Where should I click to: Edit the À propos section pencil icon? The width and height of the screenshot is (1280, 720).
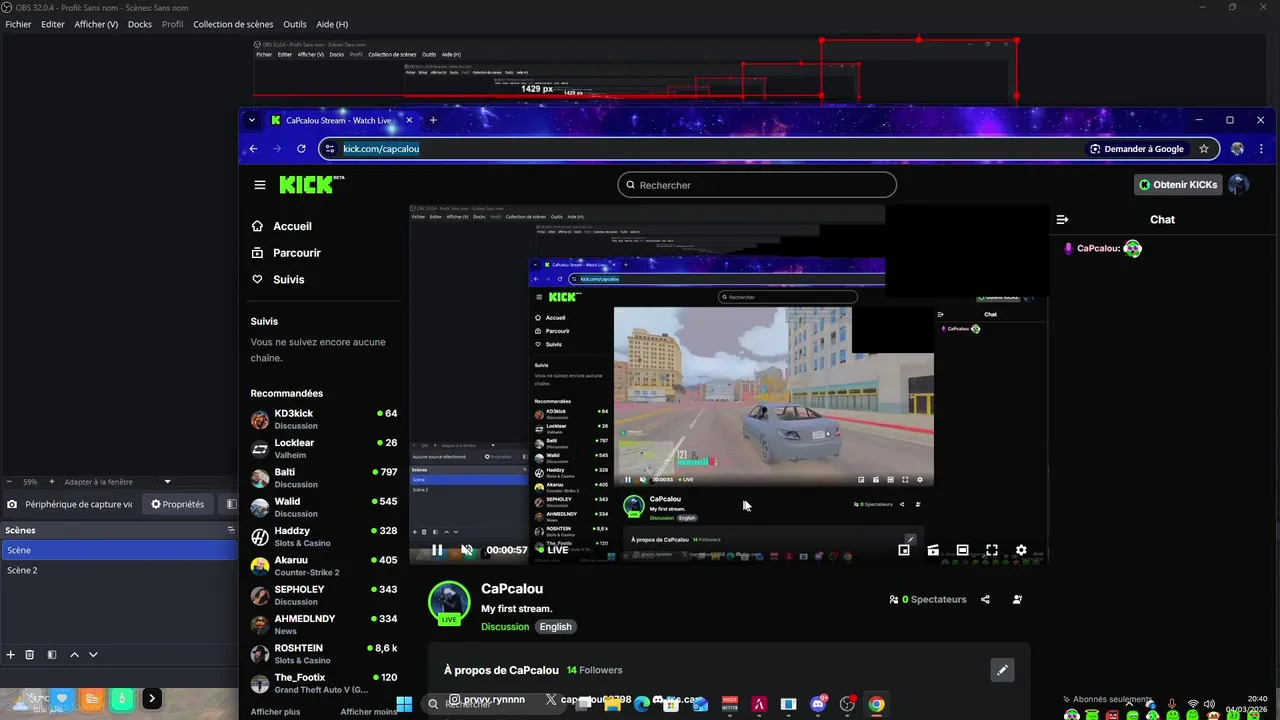tap(1002, 670)
